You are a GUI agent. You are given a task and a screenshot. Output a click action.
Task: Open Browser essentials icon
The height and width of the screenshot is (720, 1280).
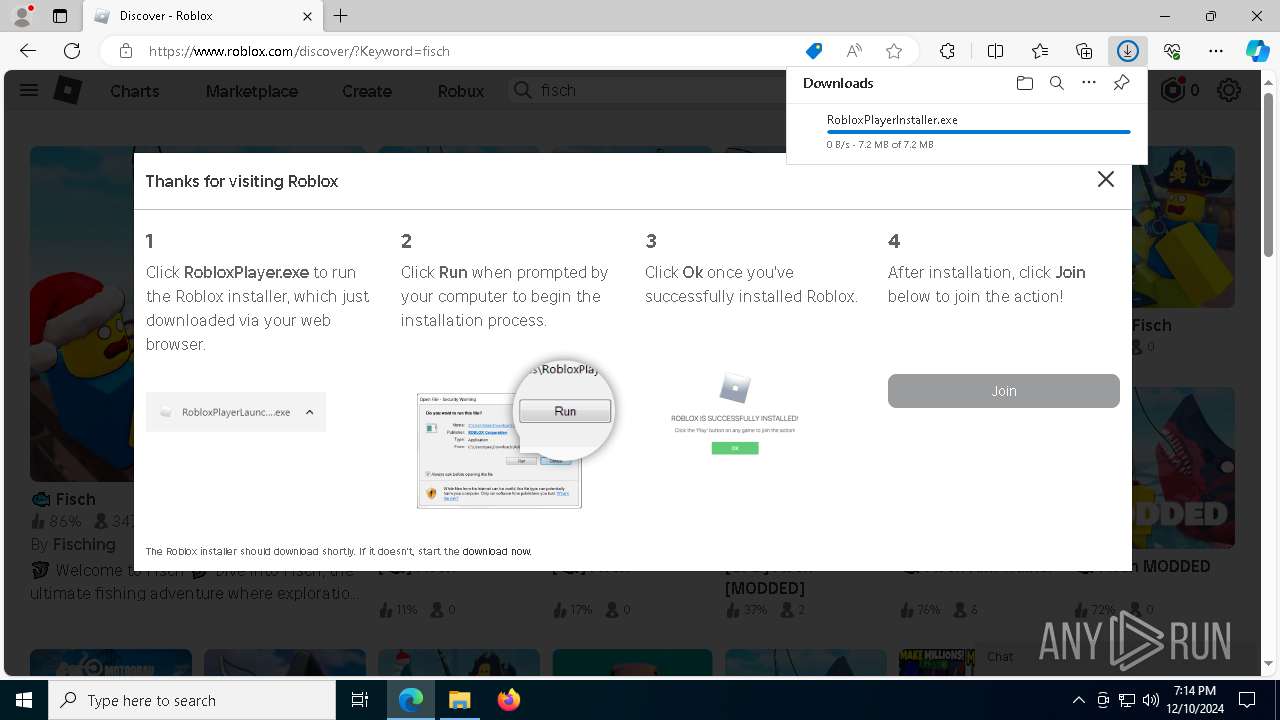pyautogui.click(x=1172, y=51)
